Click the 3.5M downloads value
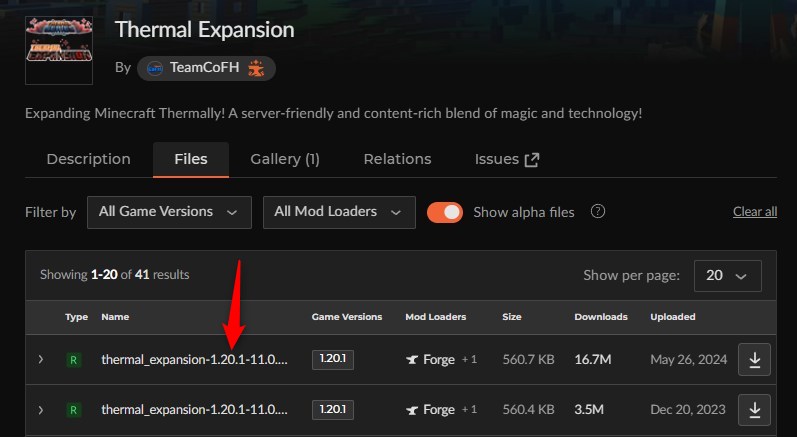This screenshot has width=797, height=437. pos(589,410)
